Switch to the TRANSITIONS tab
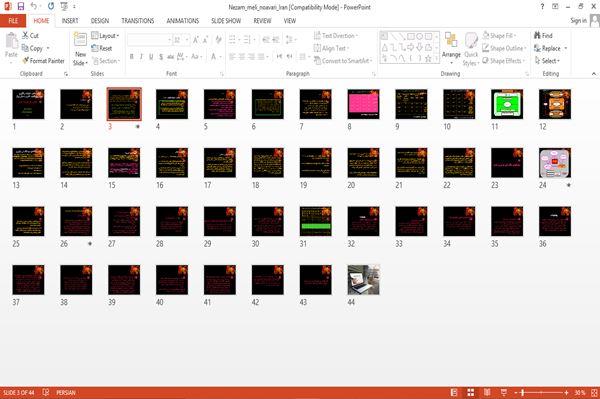 click(138, 21)
